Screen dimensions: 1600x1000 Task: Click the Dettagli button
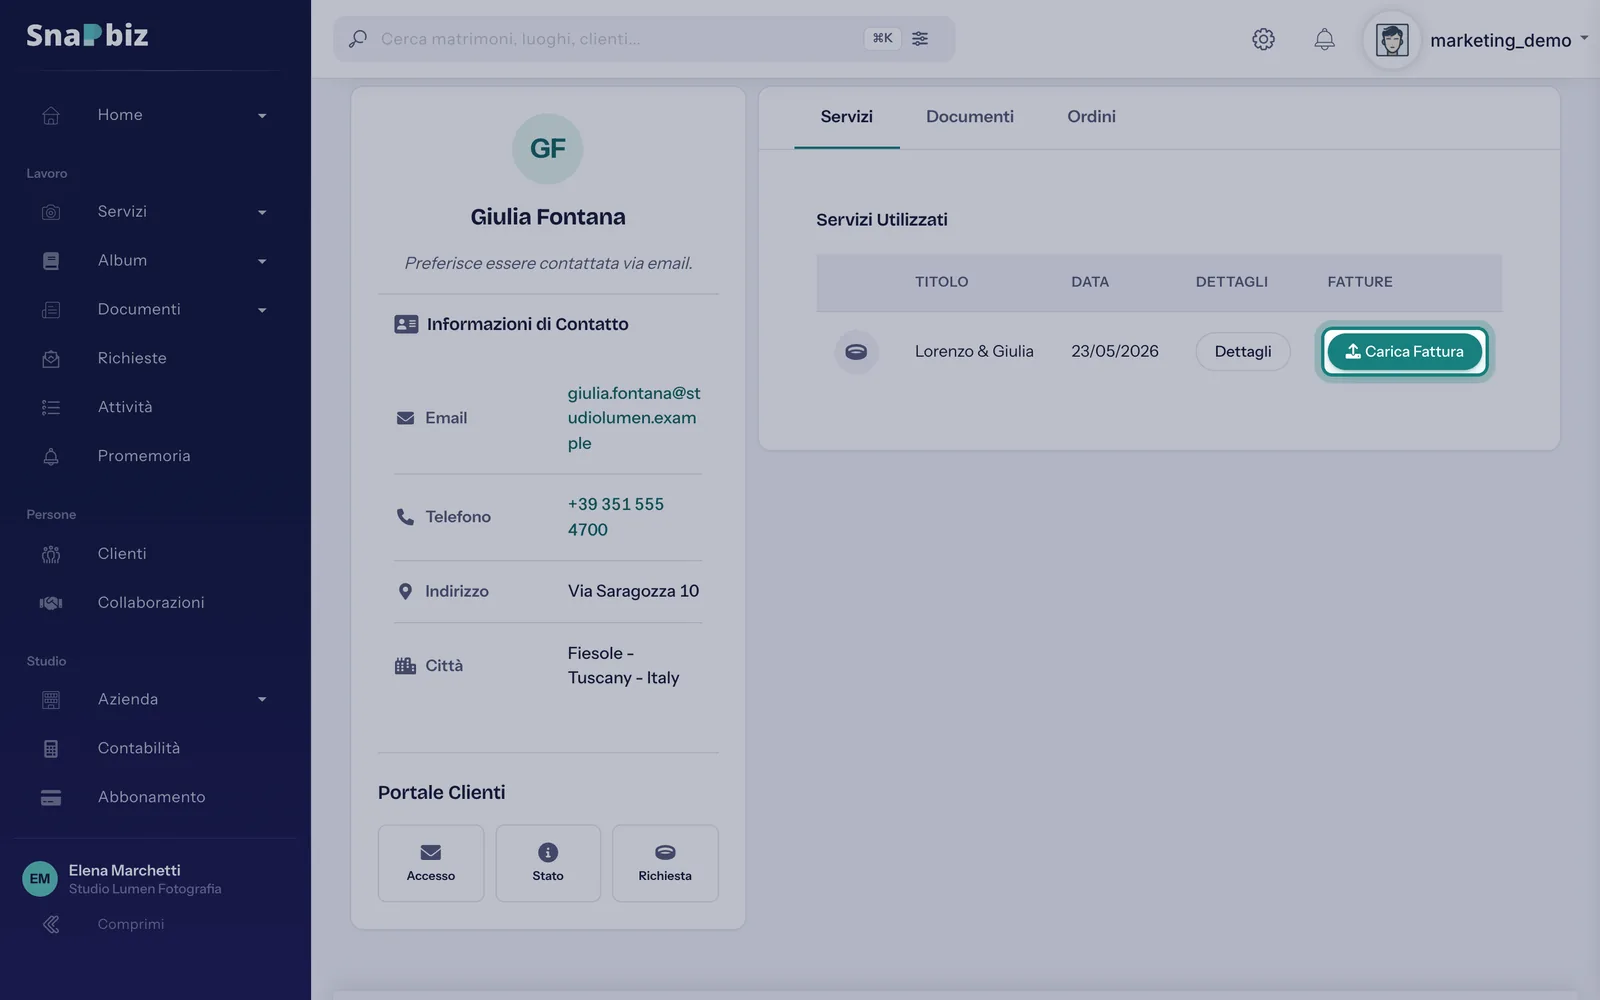(x=1243, y=351)
